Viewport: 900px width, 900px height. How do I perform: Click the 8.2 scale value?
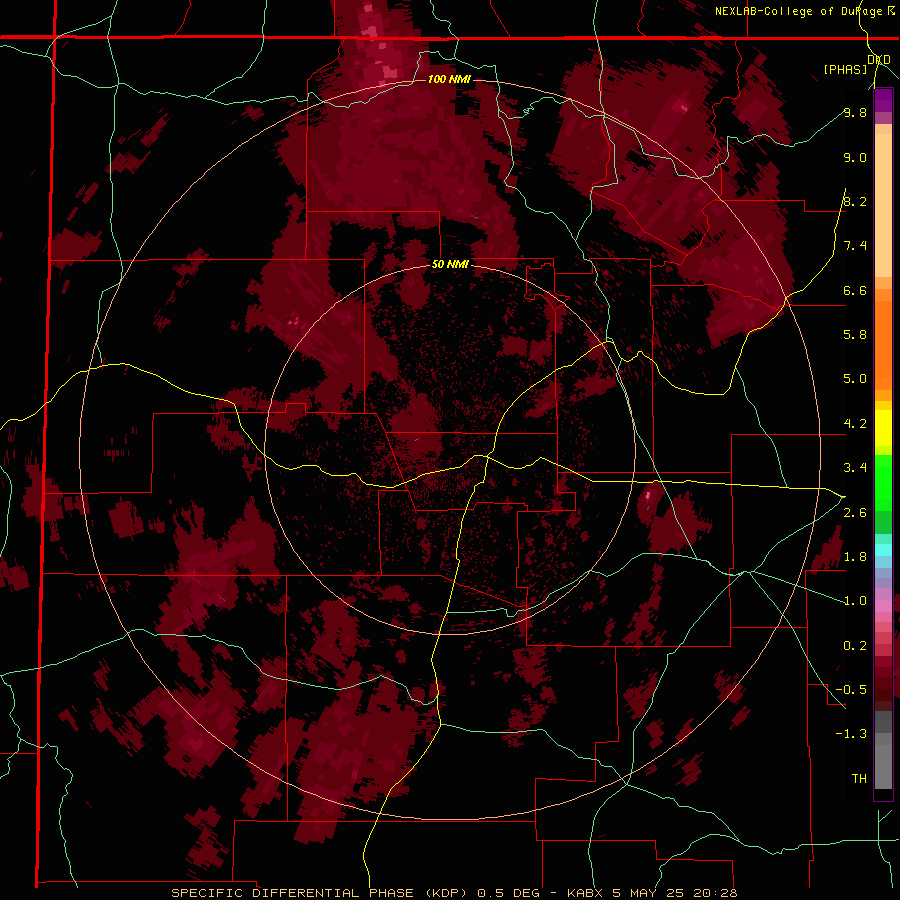pyautogui.click(x=855, y=201)
